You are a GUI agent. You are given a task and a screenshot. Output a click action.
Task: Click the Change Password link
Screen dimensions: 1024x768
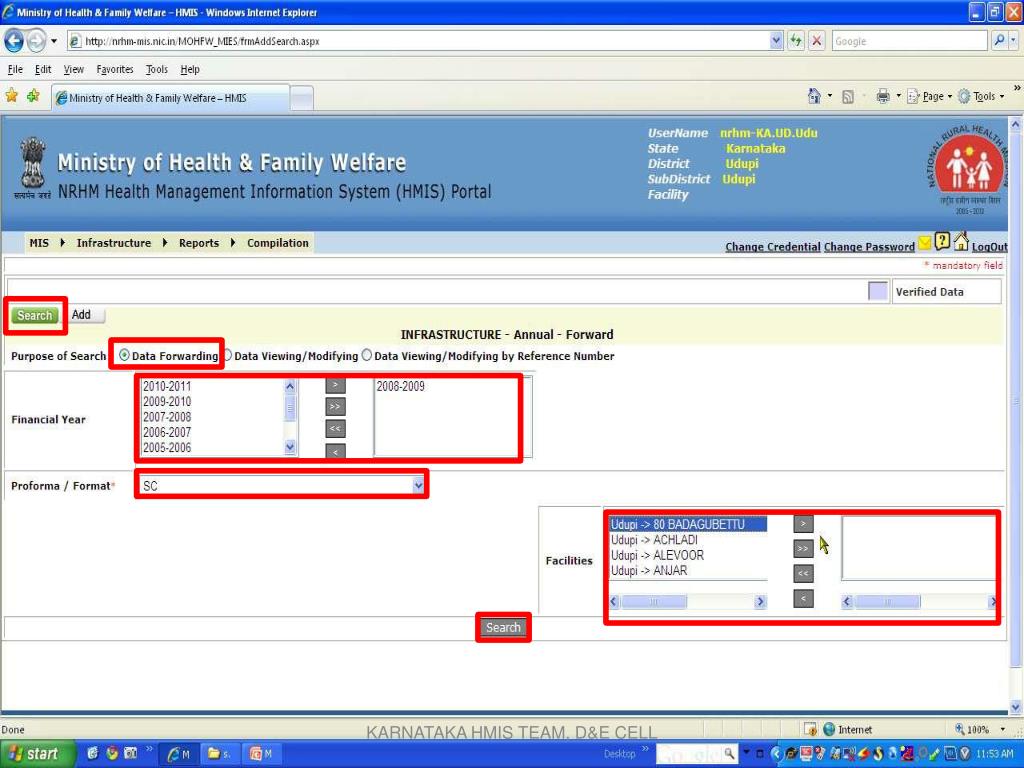point(869,247)
